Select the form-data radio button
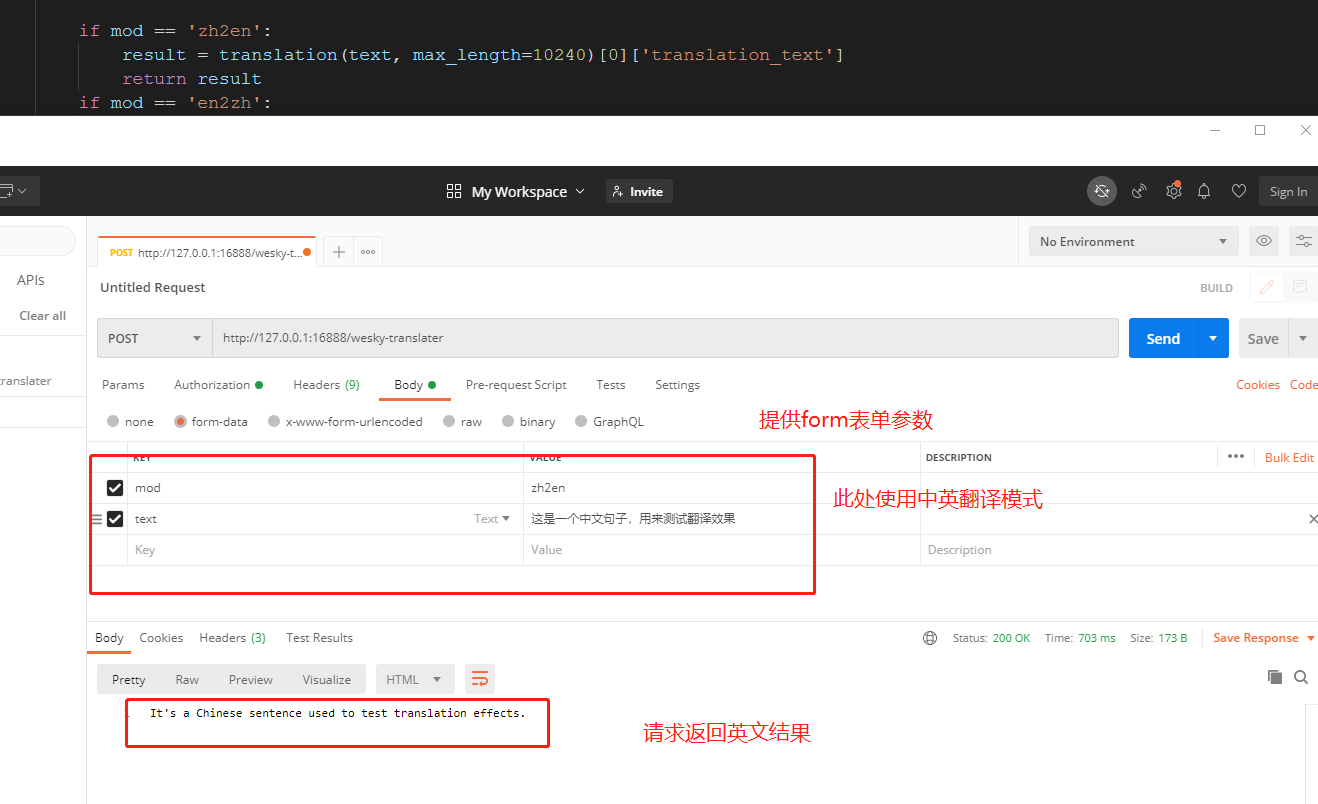 (x=180, y=421)
